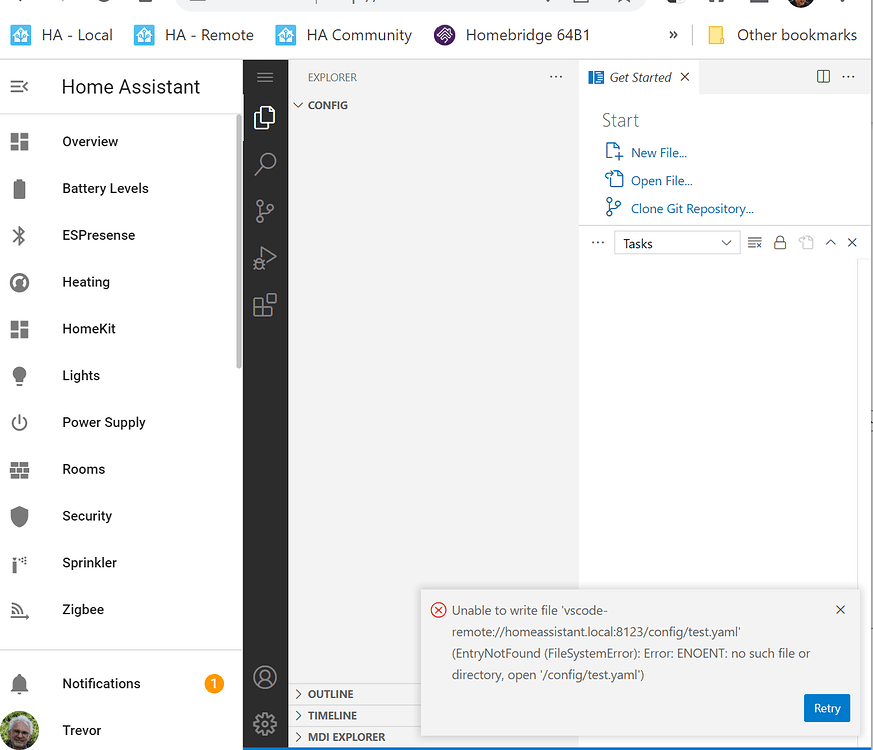Close the Get Started tab
This screenshot has height=750, width=873.
coord(685,77)
